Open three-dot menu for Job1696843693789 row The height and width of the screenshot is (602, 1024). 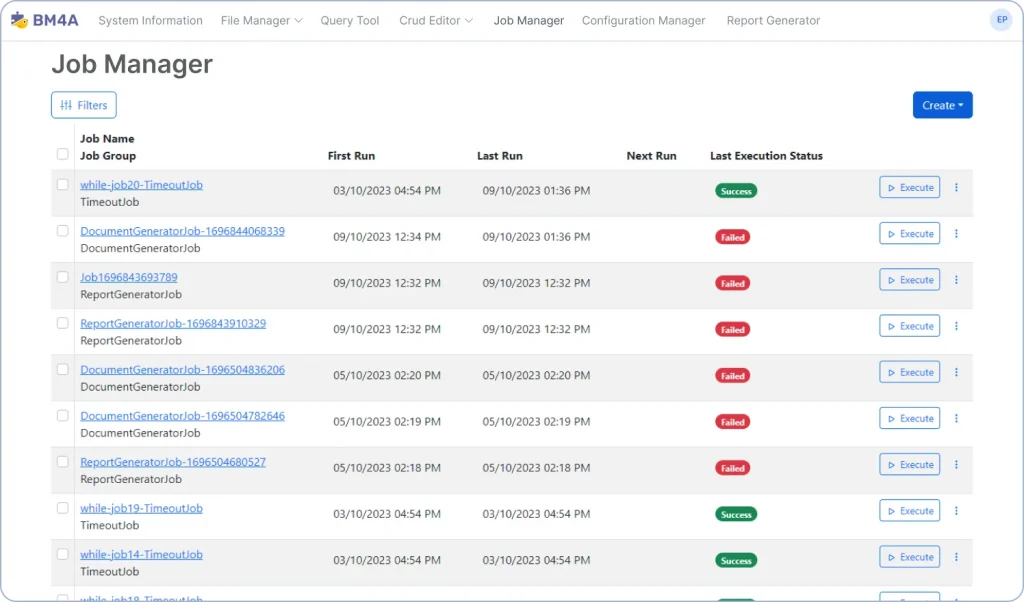click(956, 280)
